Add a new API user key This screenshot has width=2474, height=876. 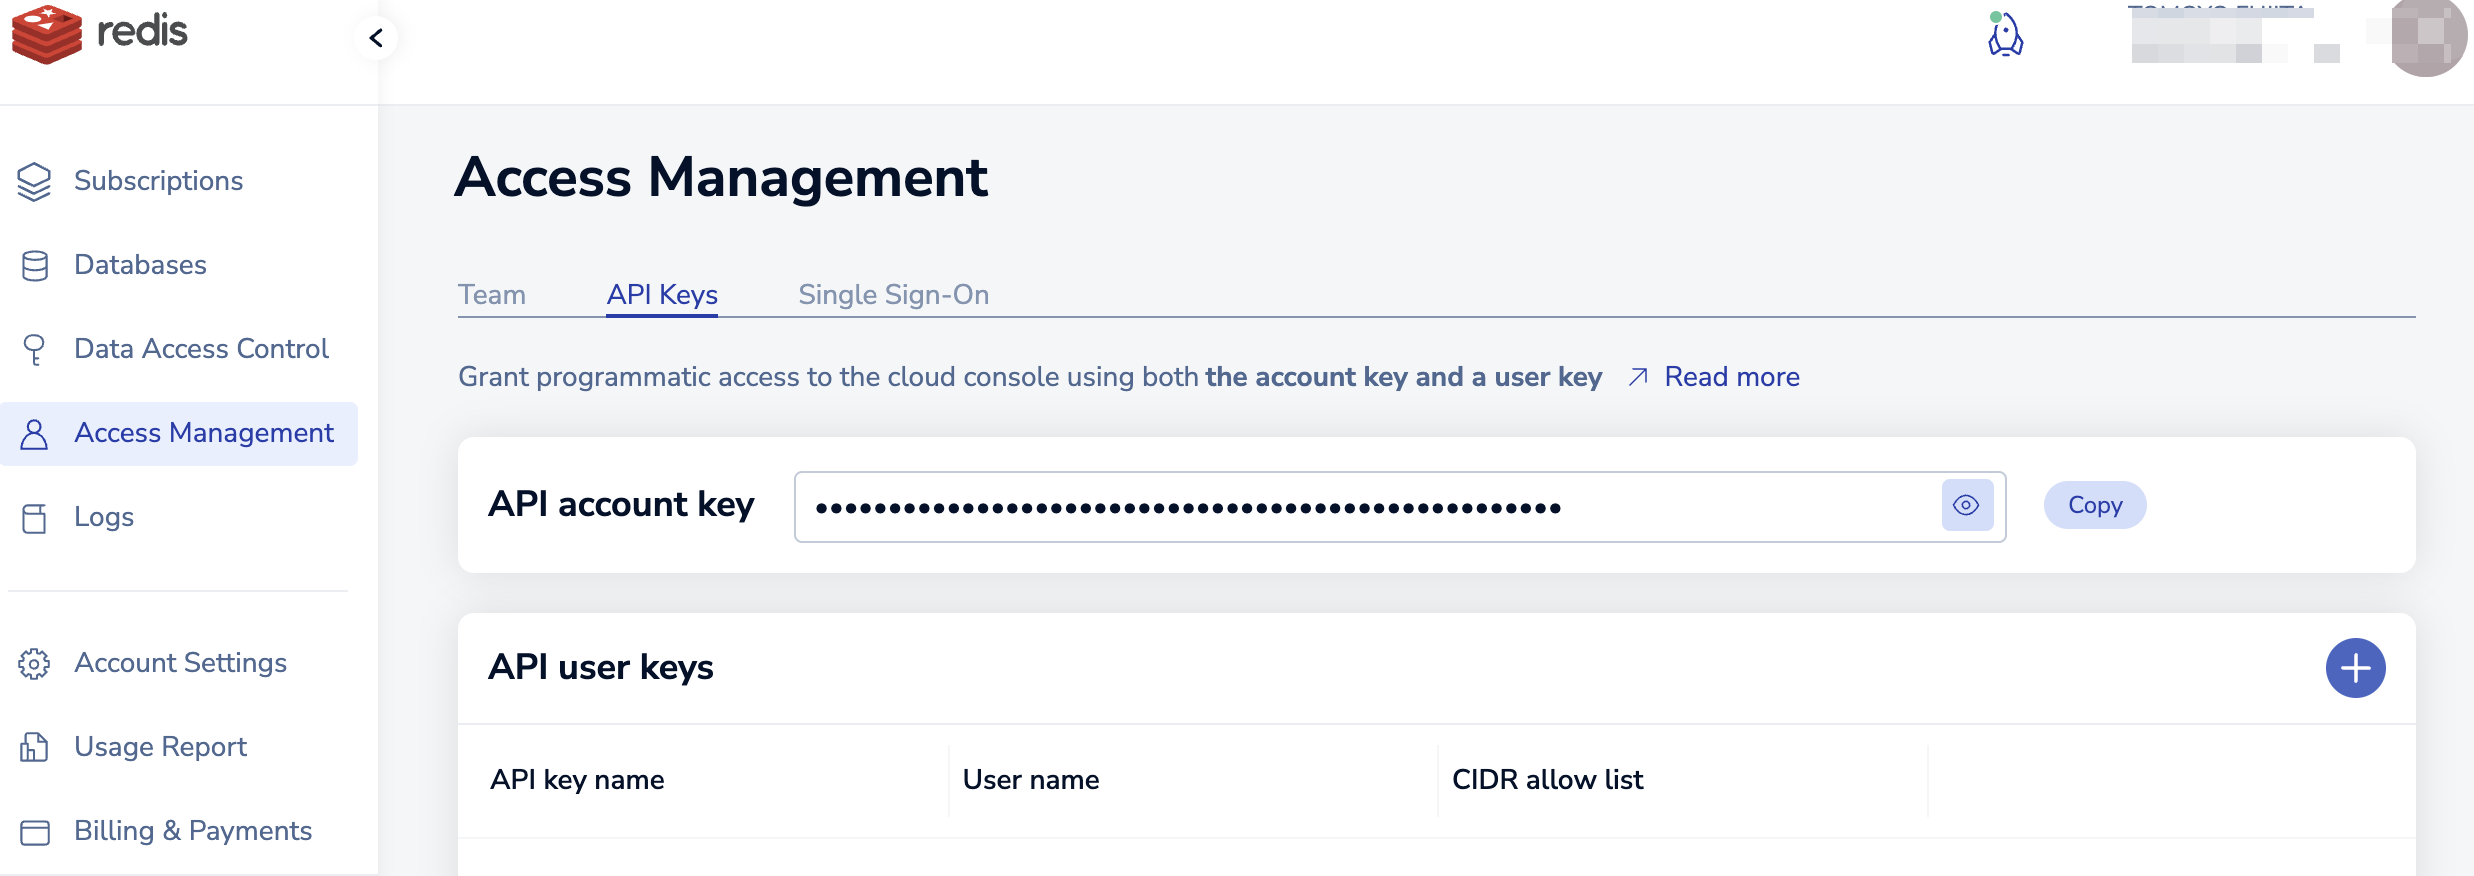(2355, 668)
